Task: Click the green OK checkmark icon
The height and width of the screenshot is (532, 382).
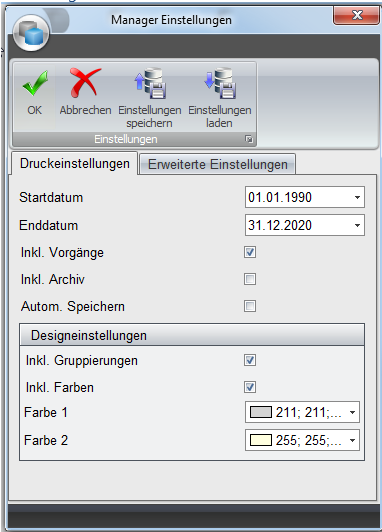Action: pos(35,83)
